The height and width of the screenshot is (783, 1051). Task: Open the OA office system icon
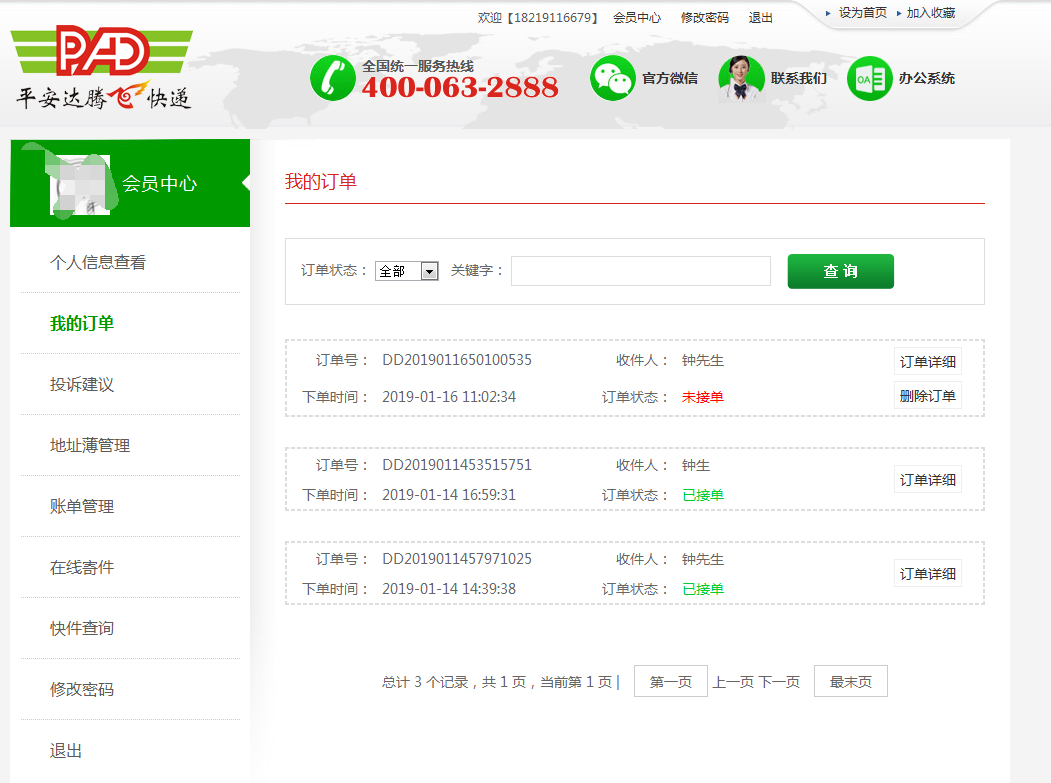tap(869, 78)
